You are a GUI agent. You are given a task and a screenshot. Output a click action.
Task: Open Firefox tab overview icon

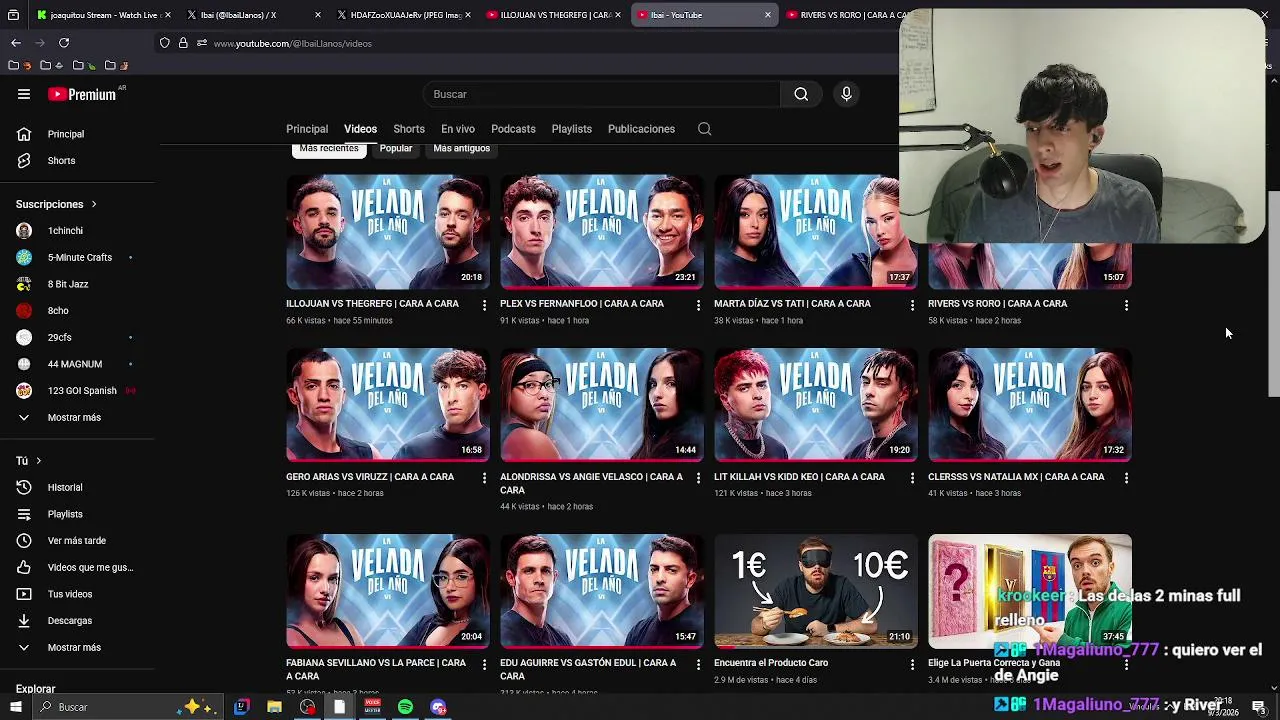pyautogui.click(x=13, y=15)
